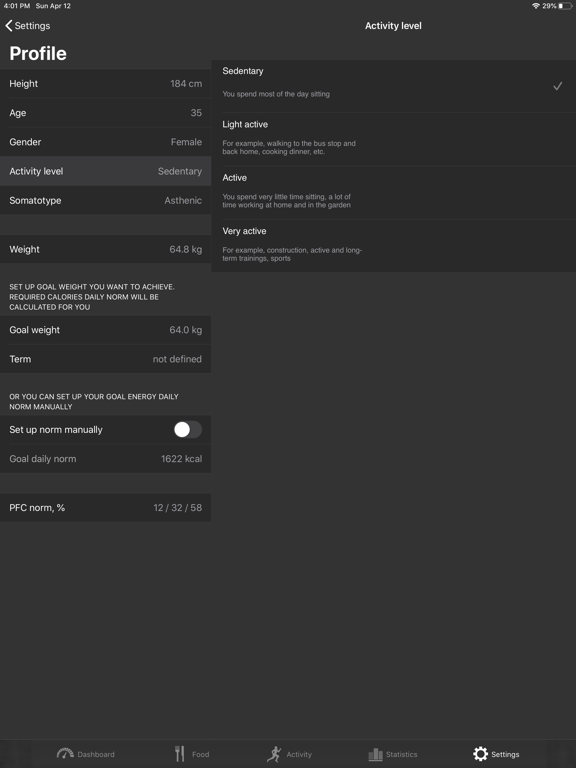Tap the Goal daily norm row
The image size is (576, 768).
(x=105, y=459)
